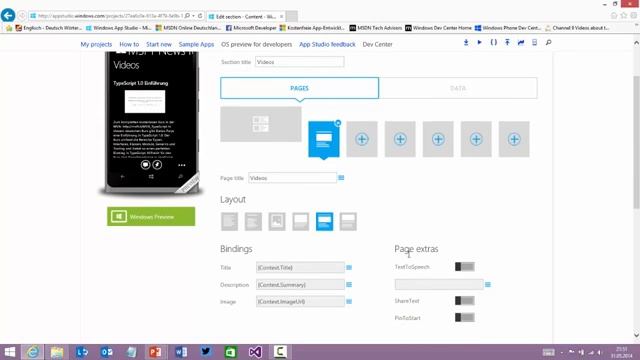This screenshot has width=640, height=360.
Task: Open Outlook from the taskbar
Action: pyautogui.click(x=107, y=351)
